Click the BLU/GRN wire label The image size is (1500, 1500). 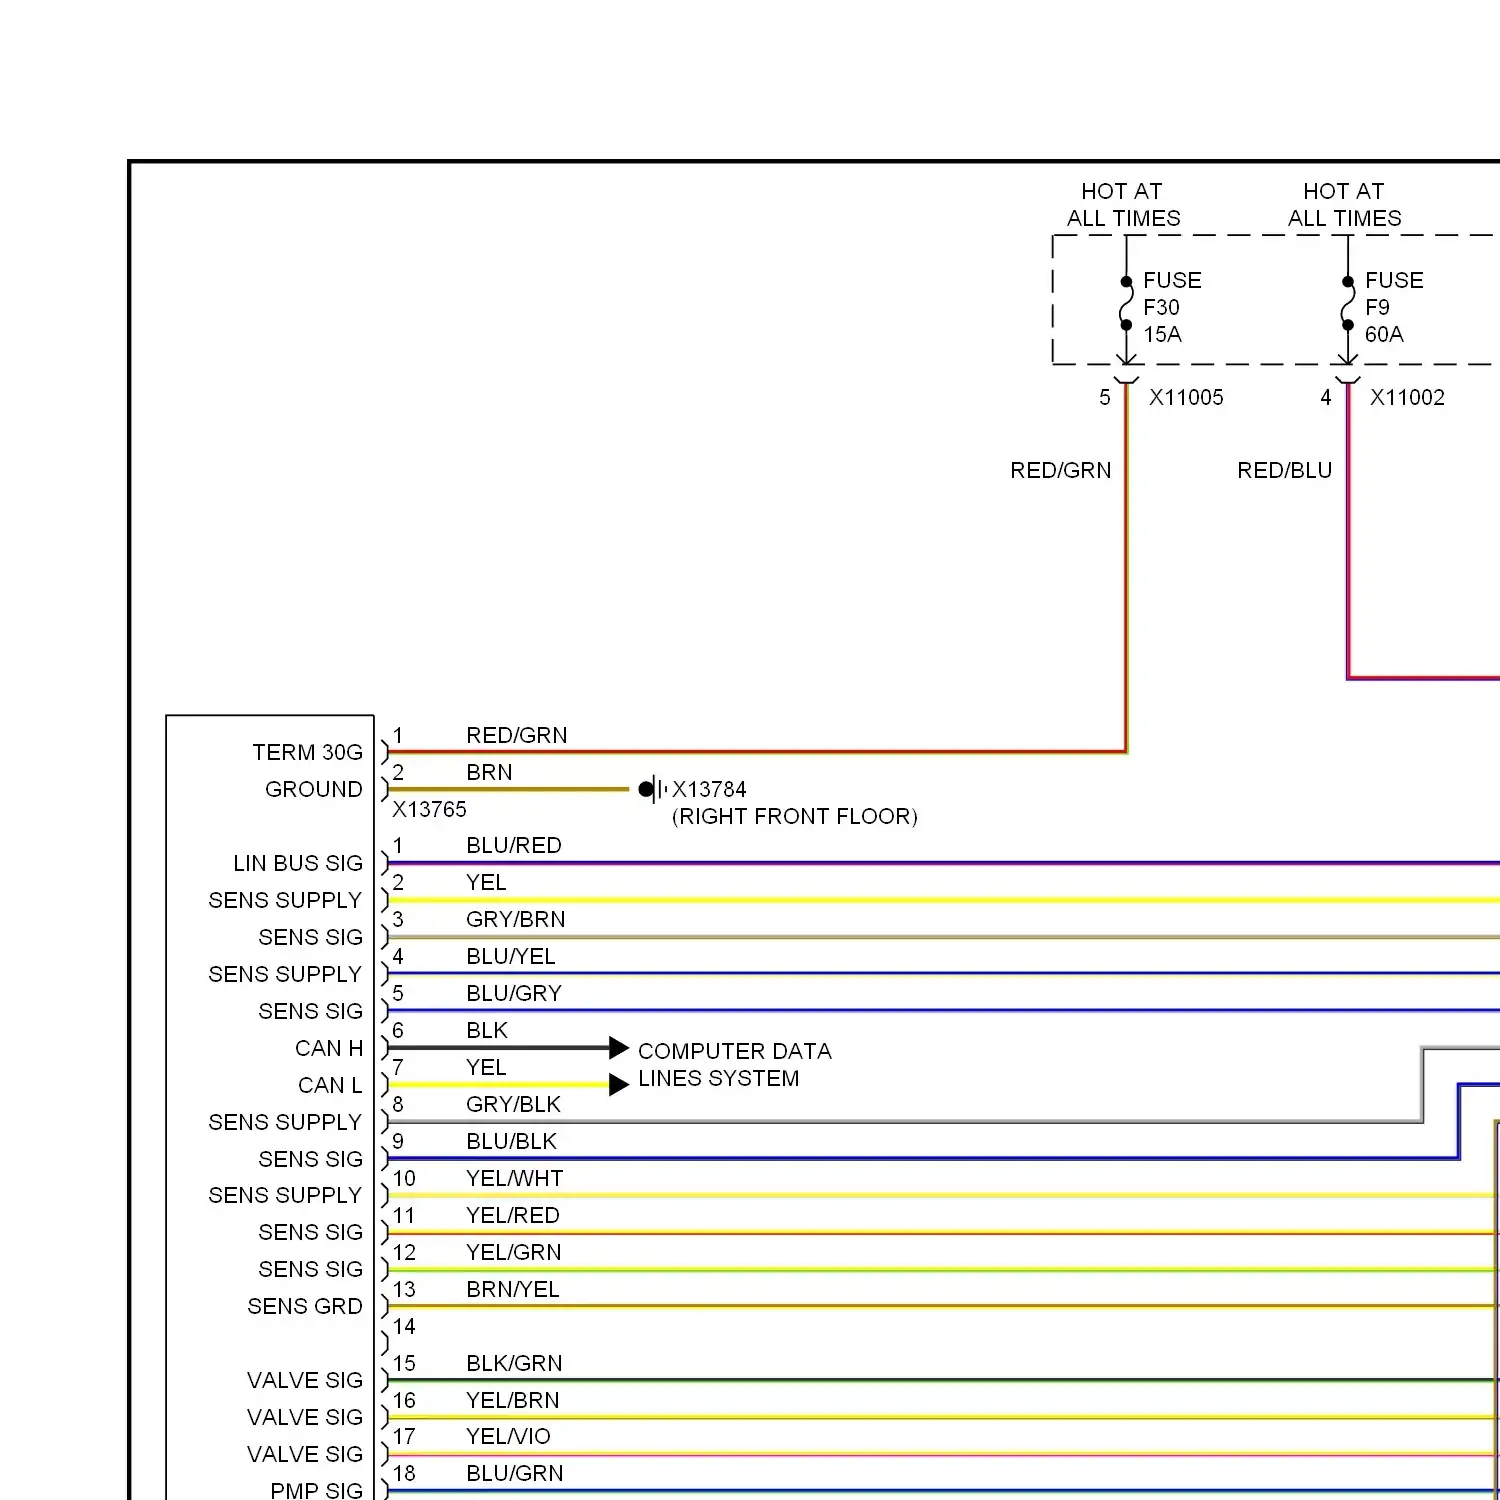pos(515,1473)
